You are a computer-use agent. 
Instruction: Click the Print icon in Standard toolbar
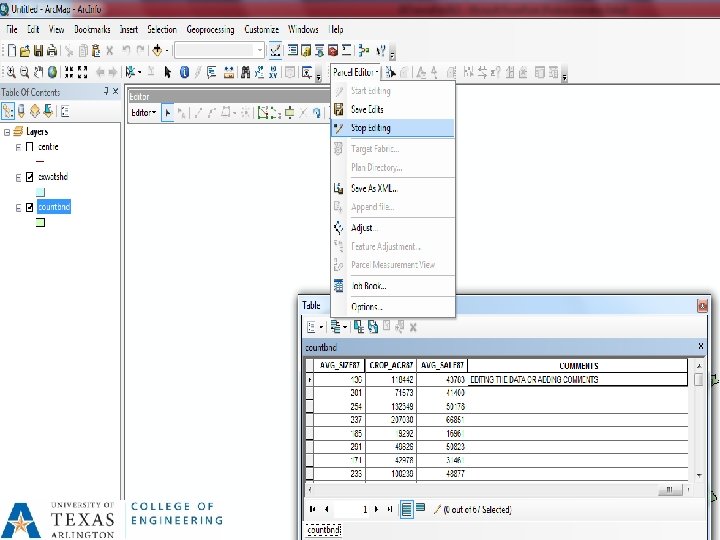point(52,51)
